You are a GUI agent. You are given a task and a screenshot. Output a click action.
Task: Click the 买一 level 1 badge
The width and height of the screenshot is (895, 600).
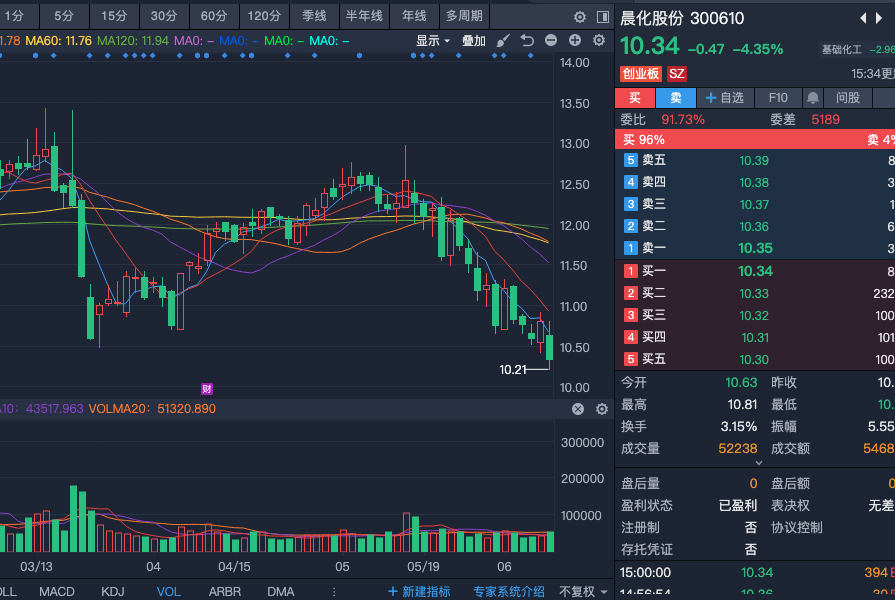(630, 271)
